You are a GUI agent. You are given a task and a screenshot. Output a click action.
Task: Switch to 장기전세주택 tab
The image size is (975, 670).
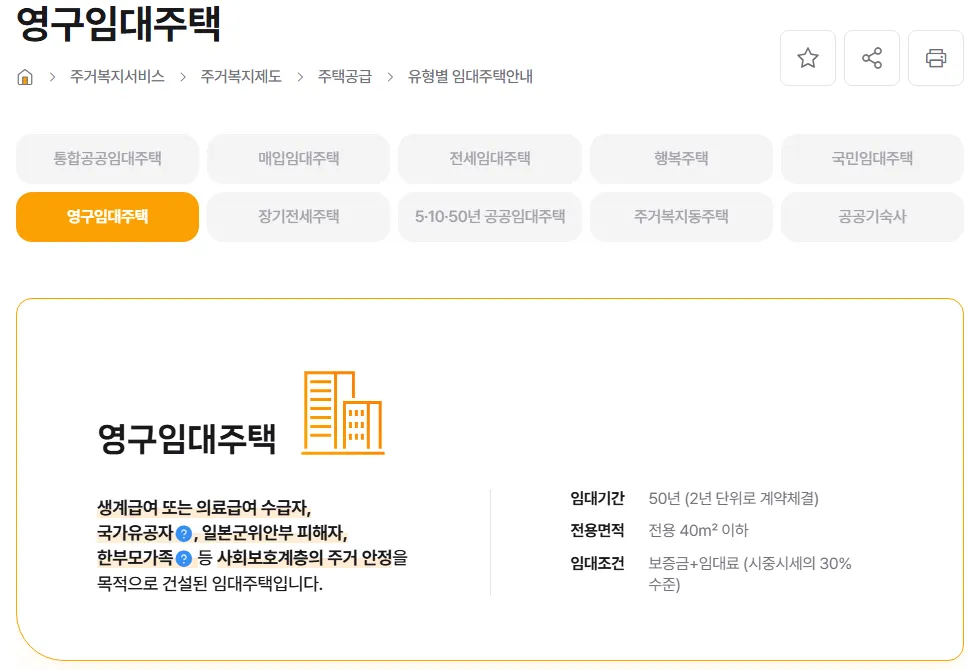point(298,216)
